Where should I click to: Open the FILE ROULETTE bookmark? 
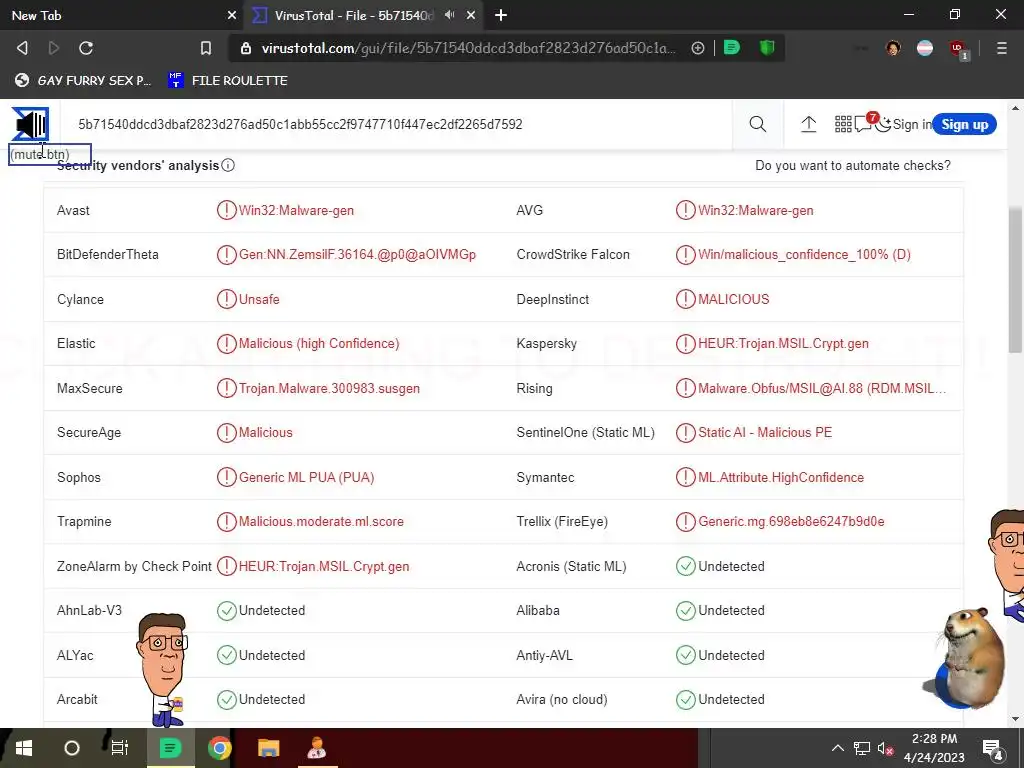coord(227,80)
